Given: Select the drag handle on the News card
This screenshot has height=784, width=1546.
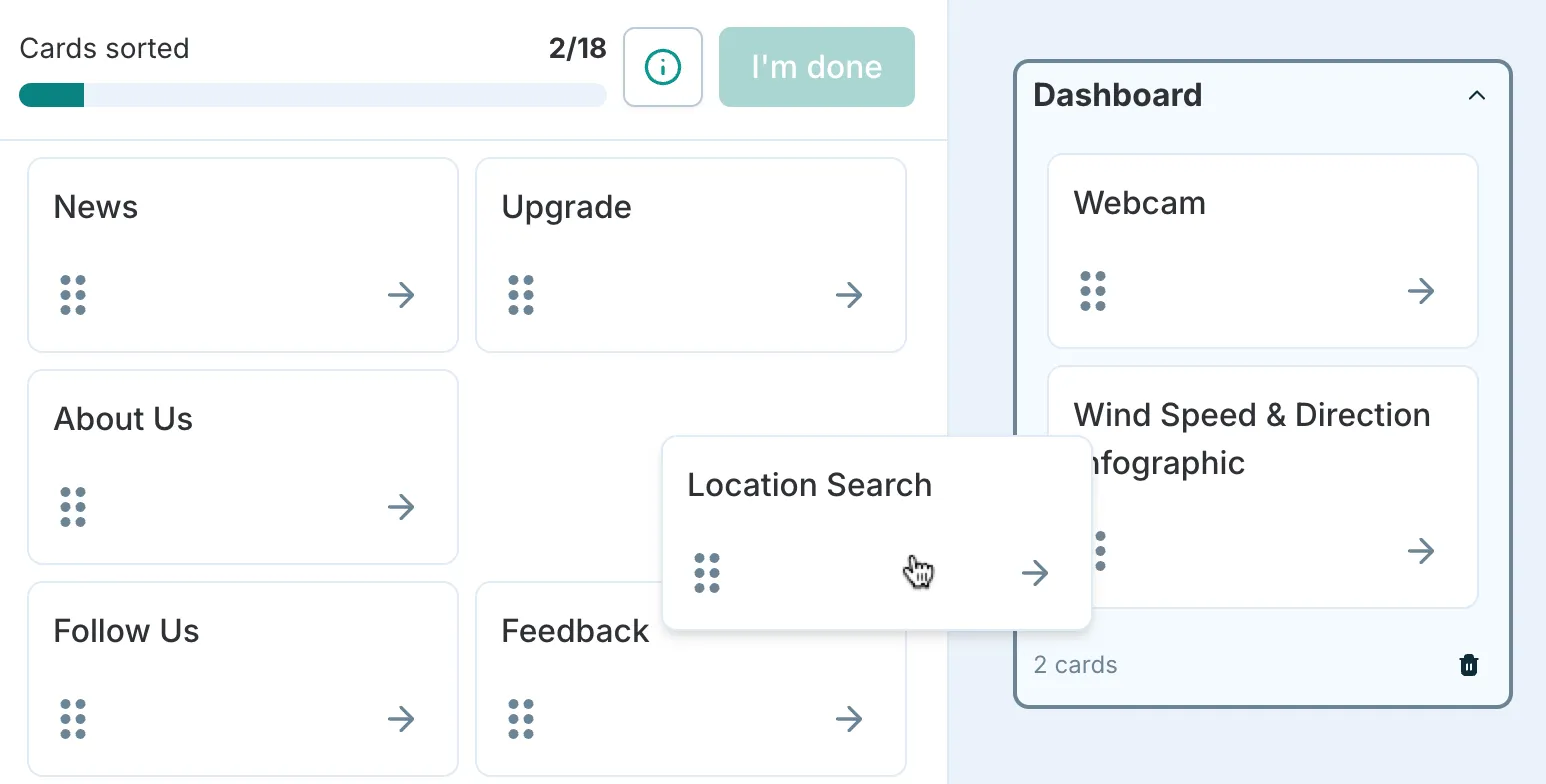Looking at the screenshot, I should (x=72, y=295).
